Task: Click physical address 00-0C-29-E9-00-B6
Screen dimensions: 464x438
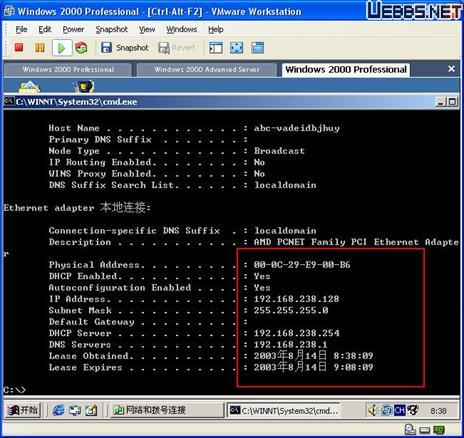Action: (302, 265)
